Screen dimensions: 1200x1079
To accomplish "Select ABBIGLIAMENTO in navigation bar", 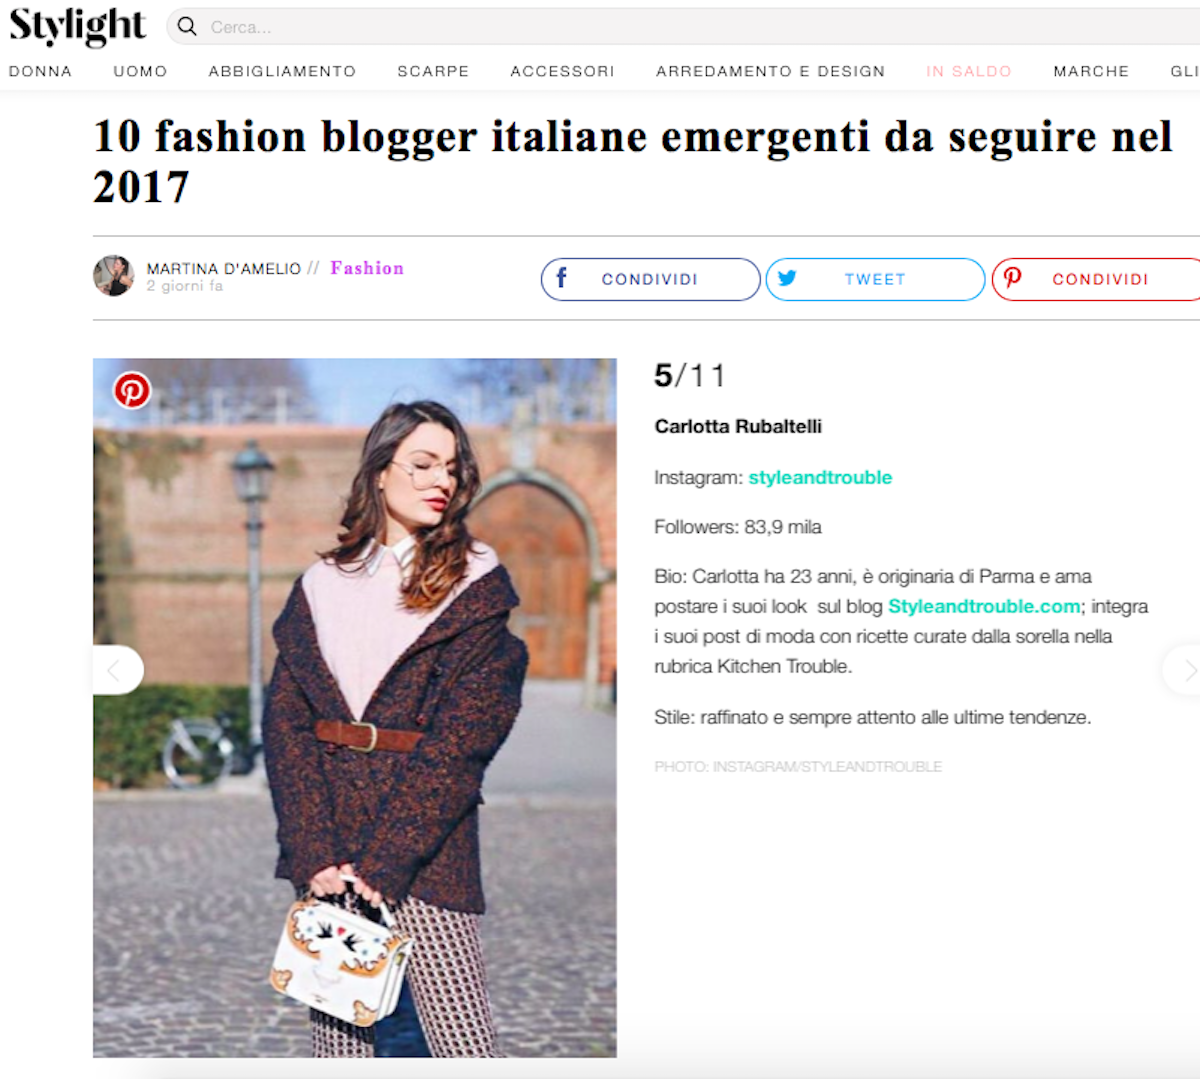I will (282, 71).
